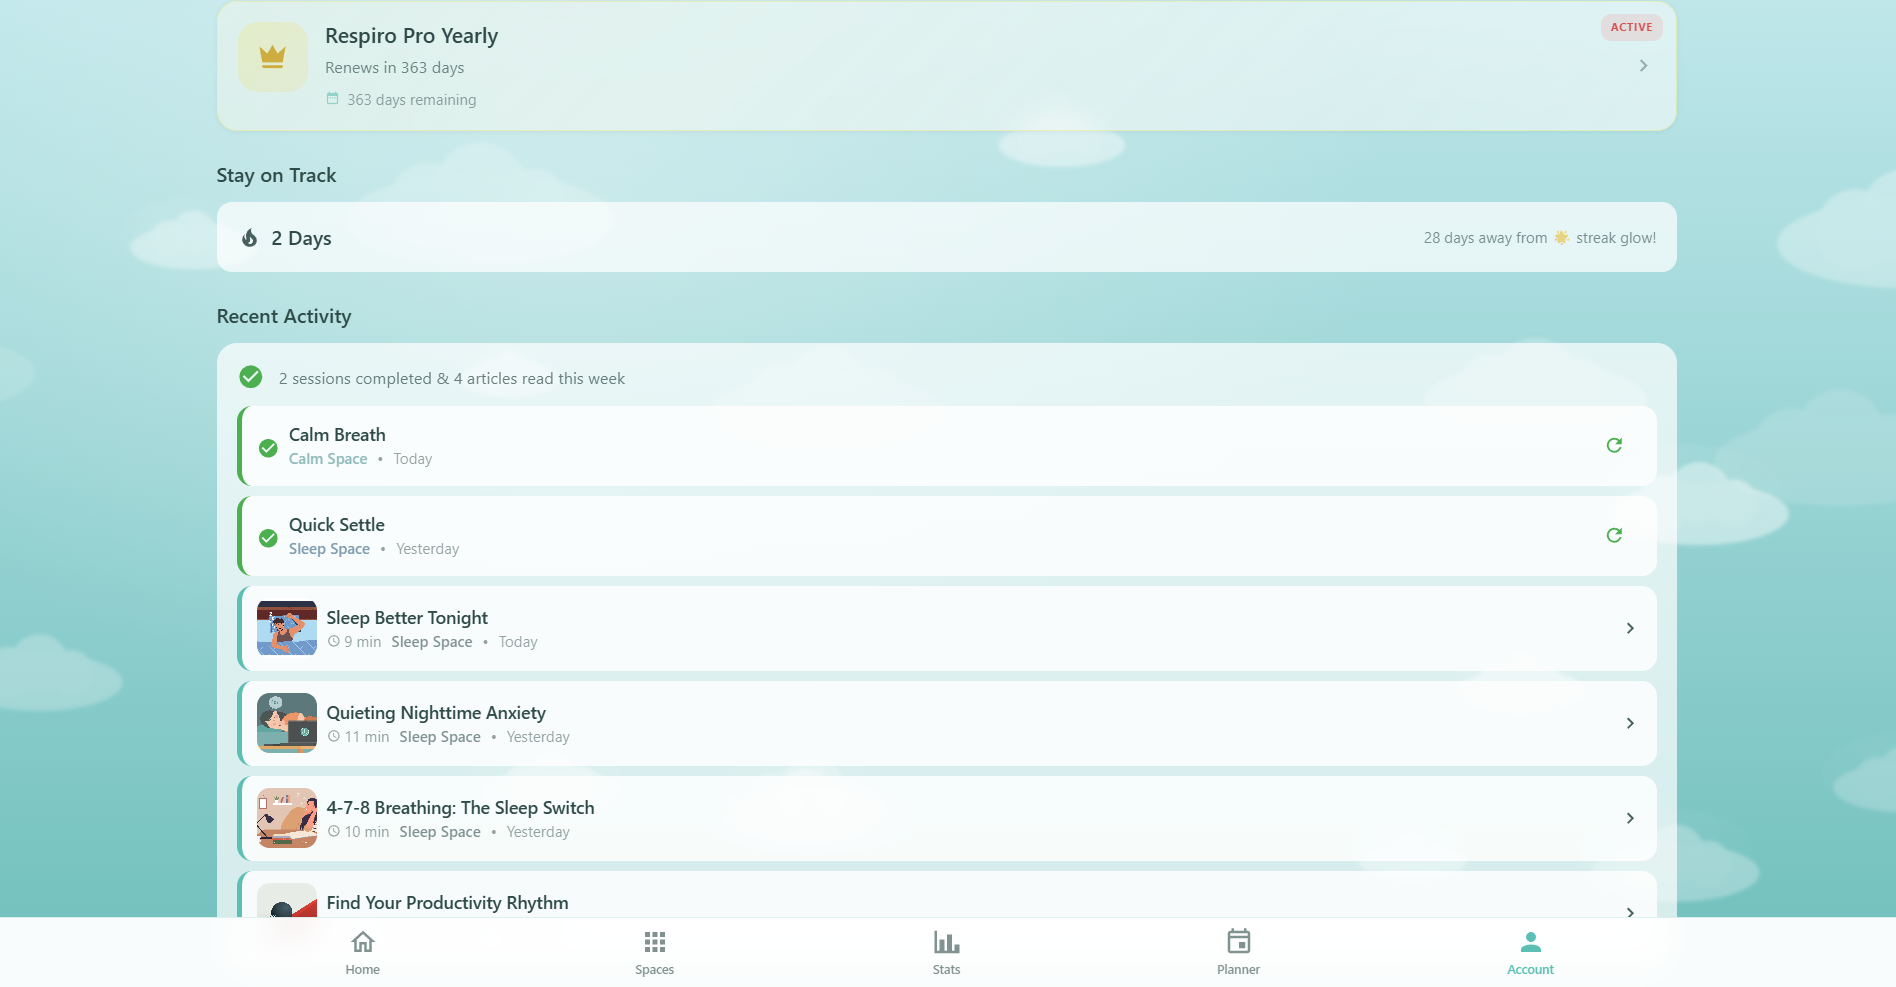This screenshot has width=1896, height=987.
Task: Expand Quieting Nighttime Anxiety details
Action: pyautogui.click(x=1630, y=723)
